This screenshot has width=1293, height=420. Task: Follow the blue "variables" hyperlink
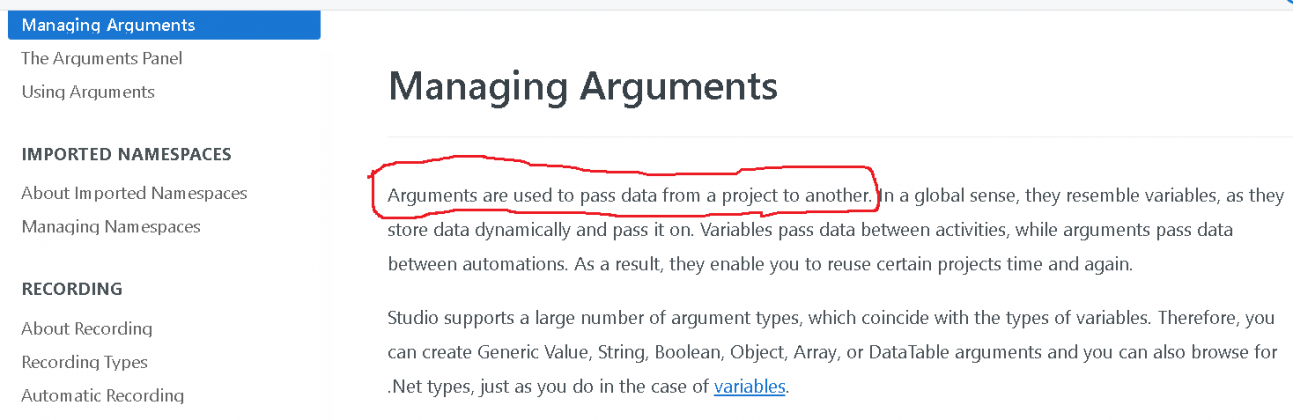coord(750,386)
